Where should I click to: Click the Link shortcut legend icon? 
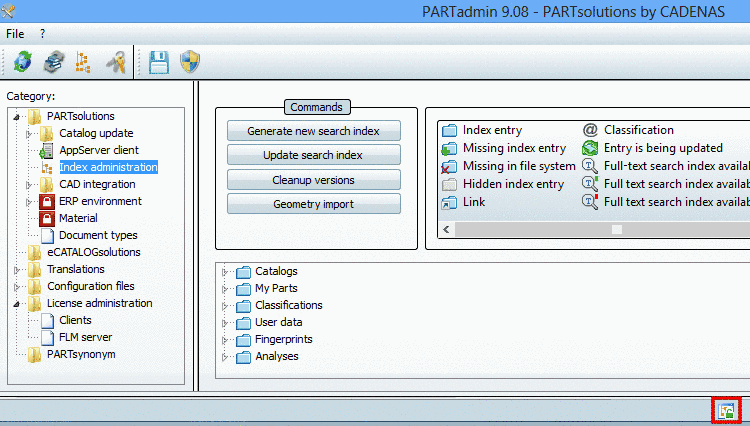(x=449, y=203)
